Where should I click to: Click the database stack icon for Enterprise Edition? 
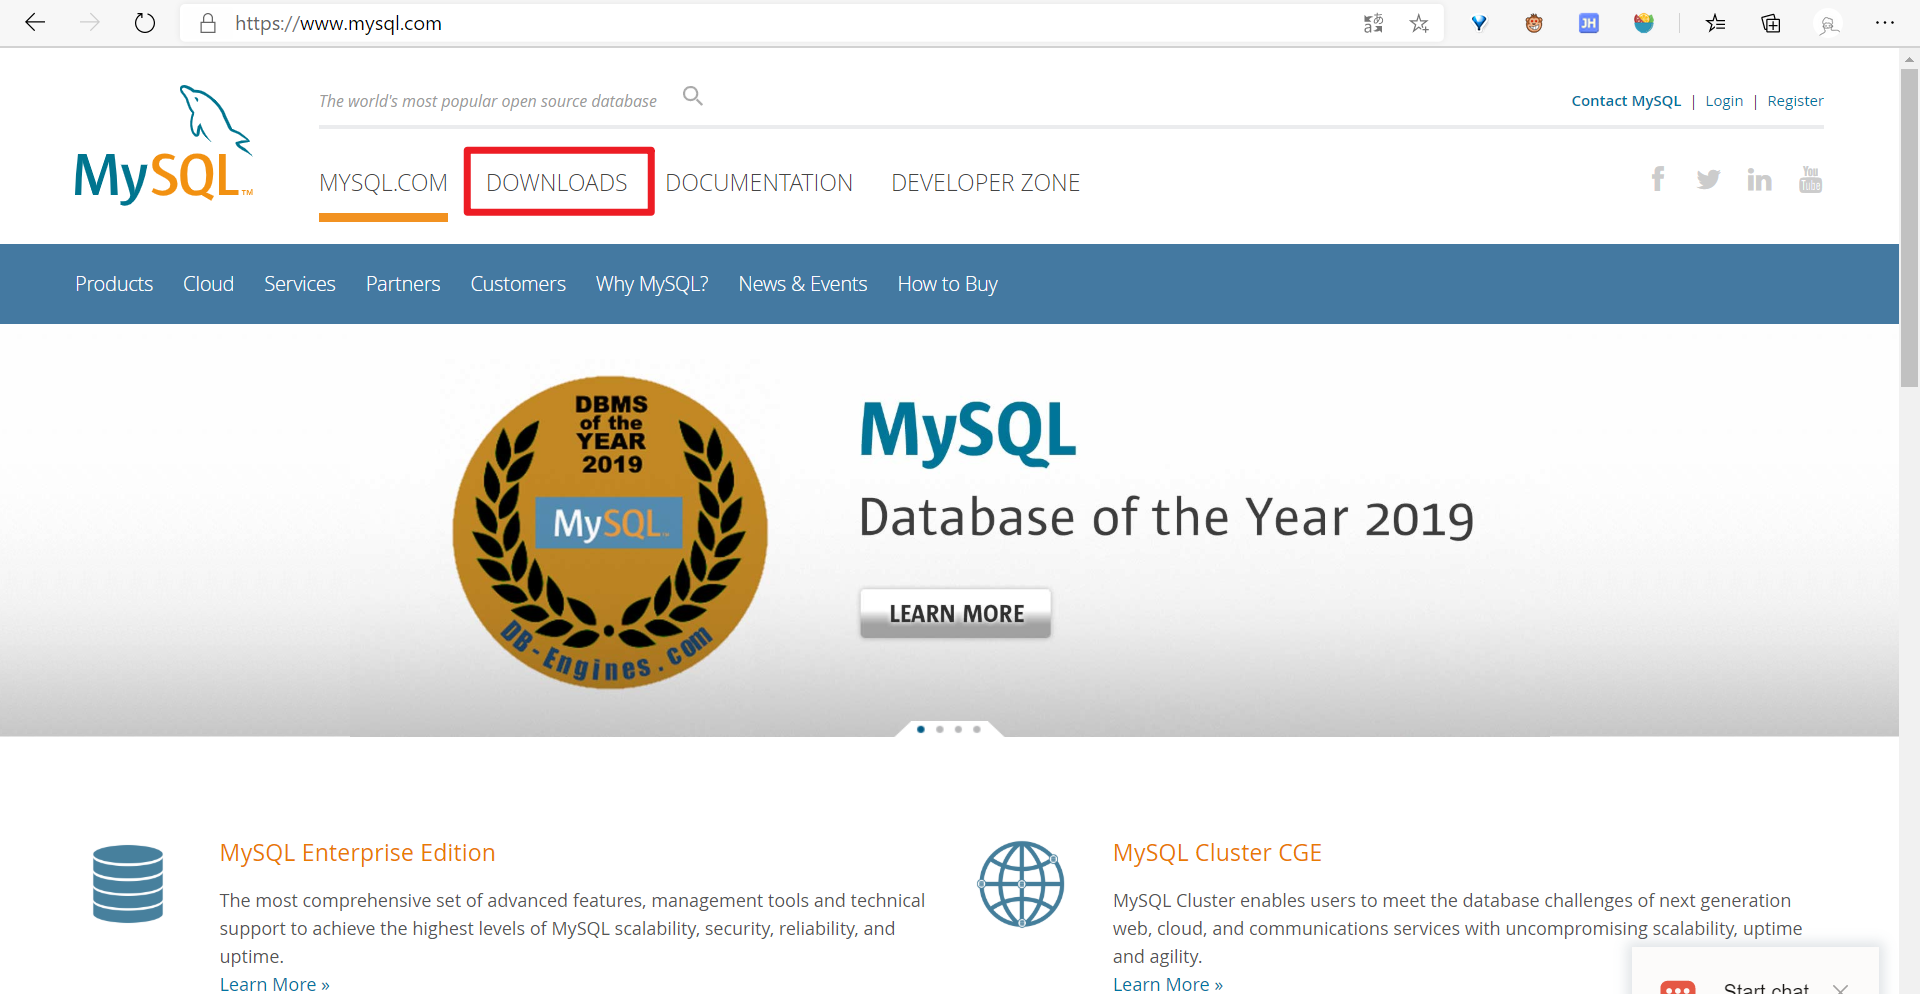[128, 884]
